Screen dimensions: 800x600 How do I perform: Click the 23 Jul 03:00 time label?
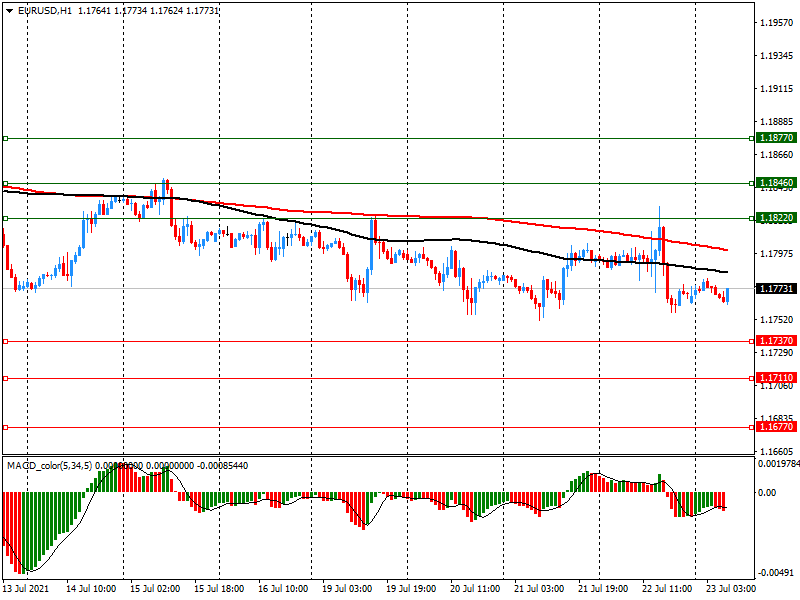(731, 589)
